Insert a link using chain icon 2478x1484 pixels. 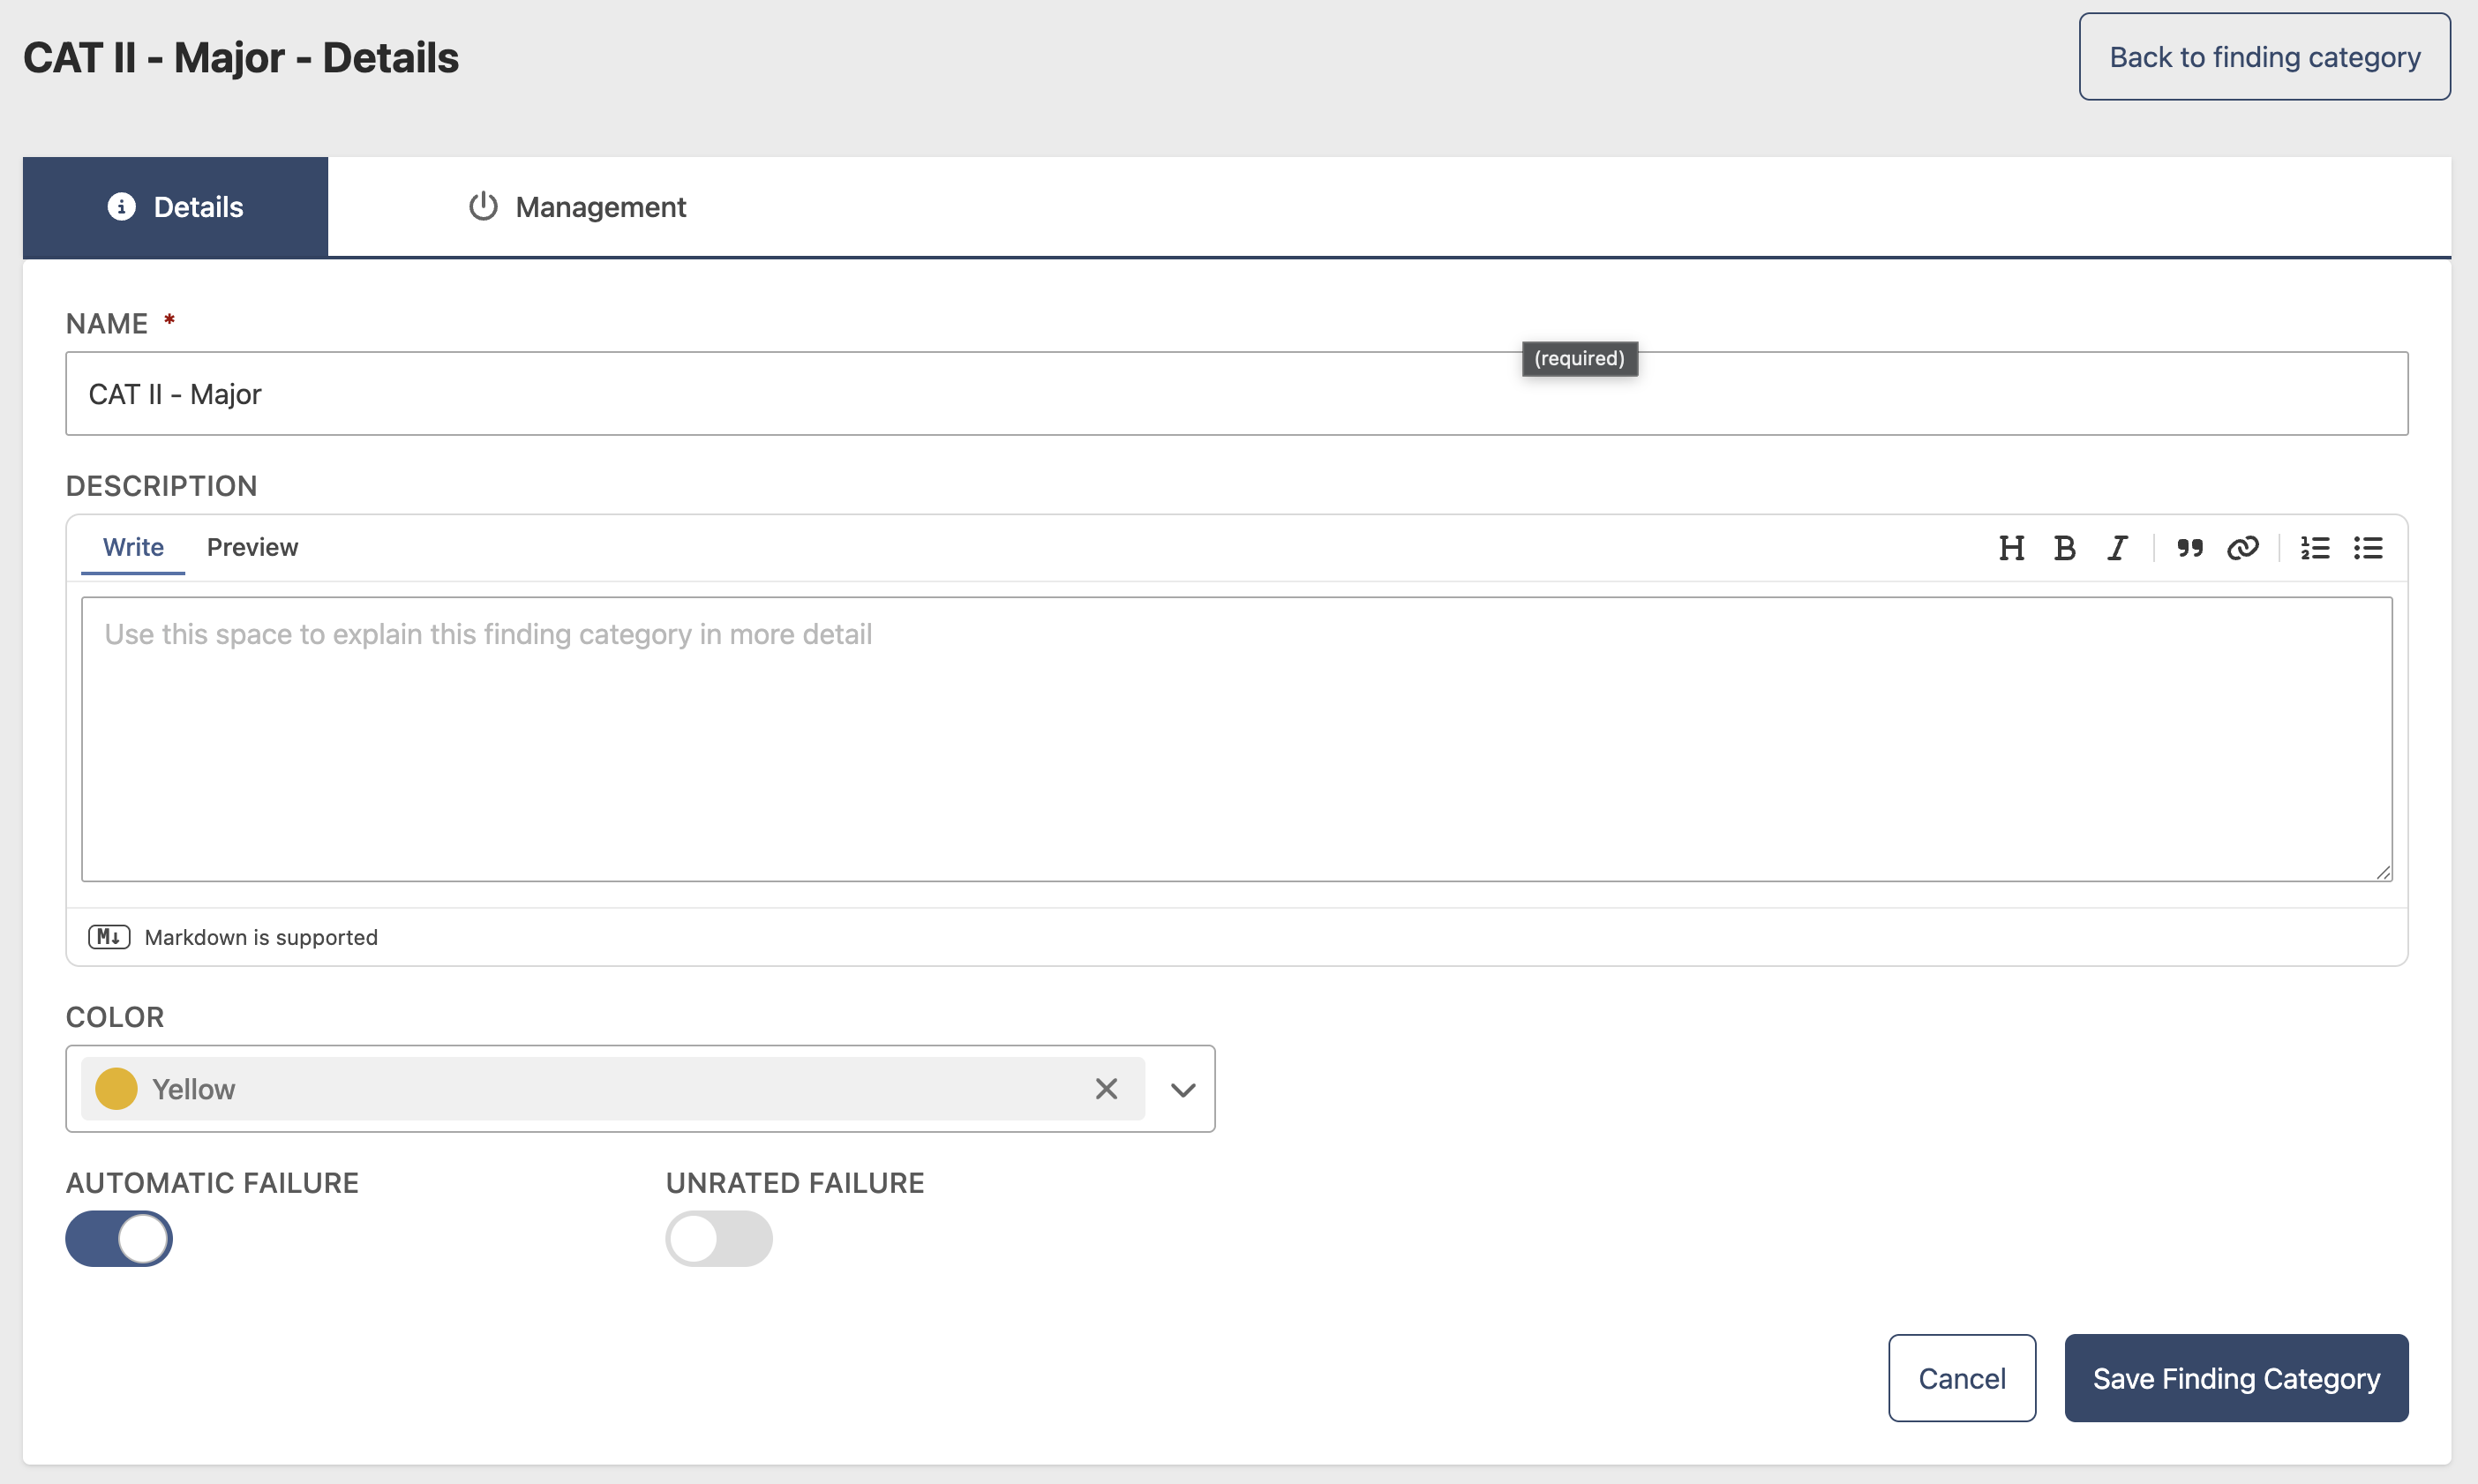coord(2243,548)
